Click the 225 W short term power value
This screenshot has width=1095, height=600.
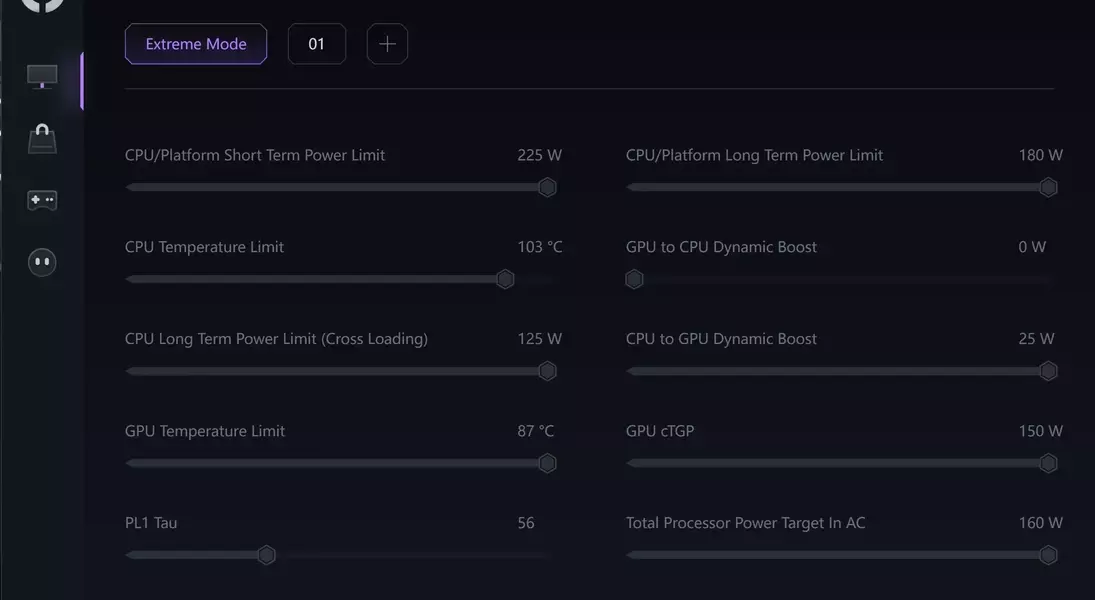pos(540,155)
